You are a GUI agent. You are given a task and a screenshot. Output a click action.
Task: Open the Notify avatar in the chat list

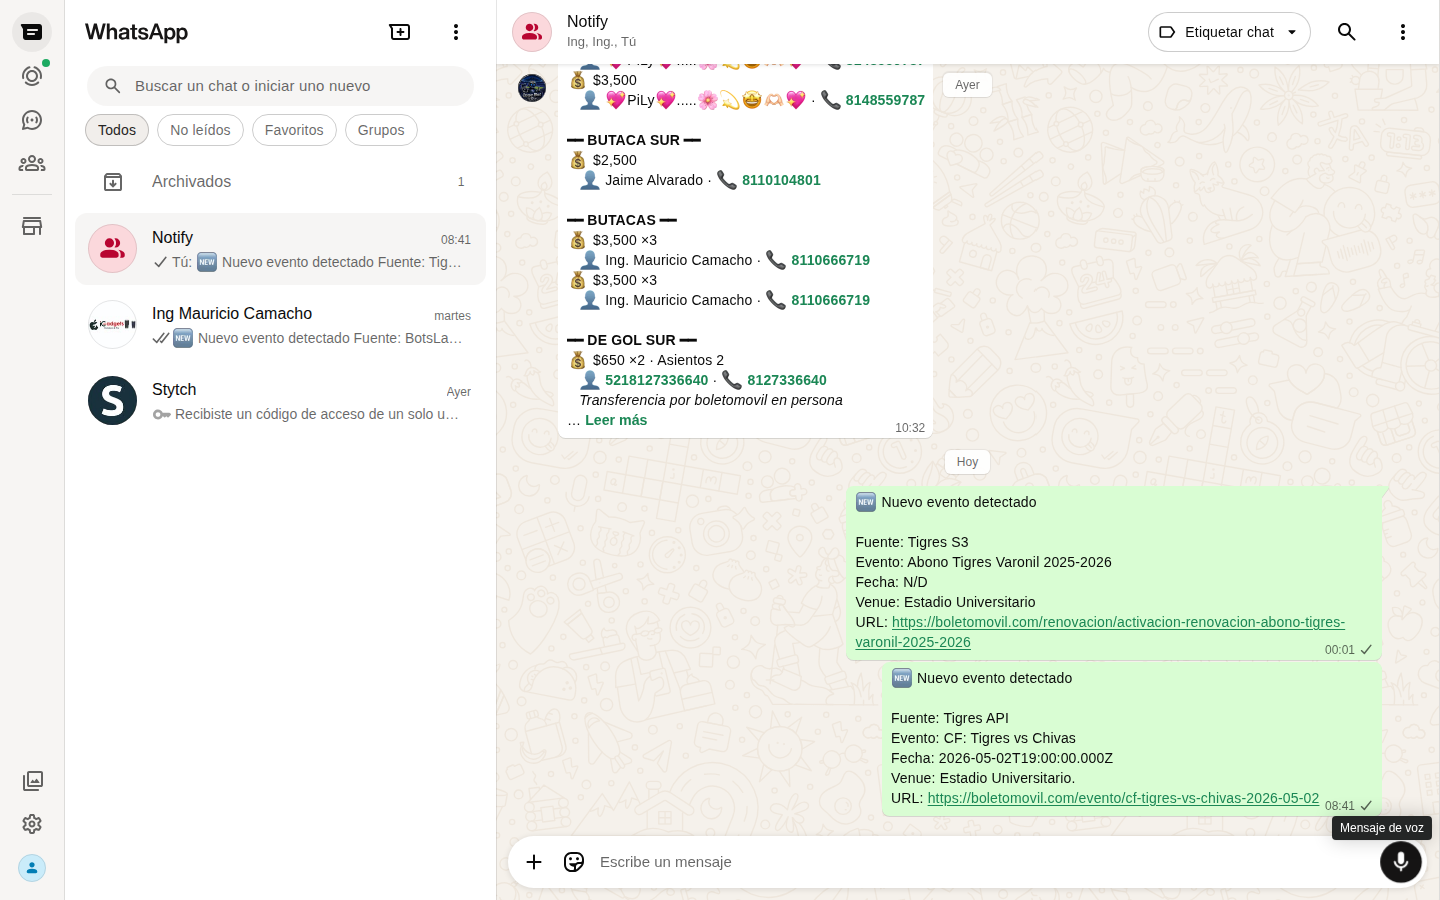point(113,249)
